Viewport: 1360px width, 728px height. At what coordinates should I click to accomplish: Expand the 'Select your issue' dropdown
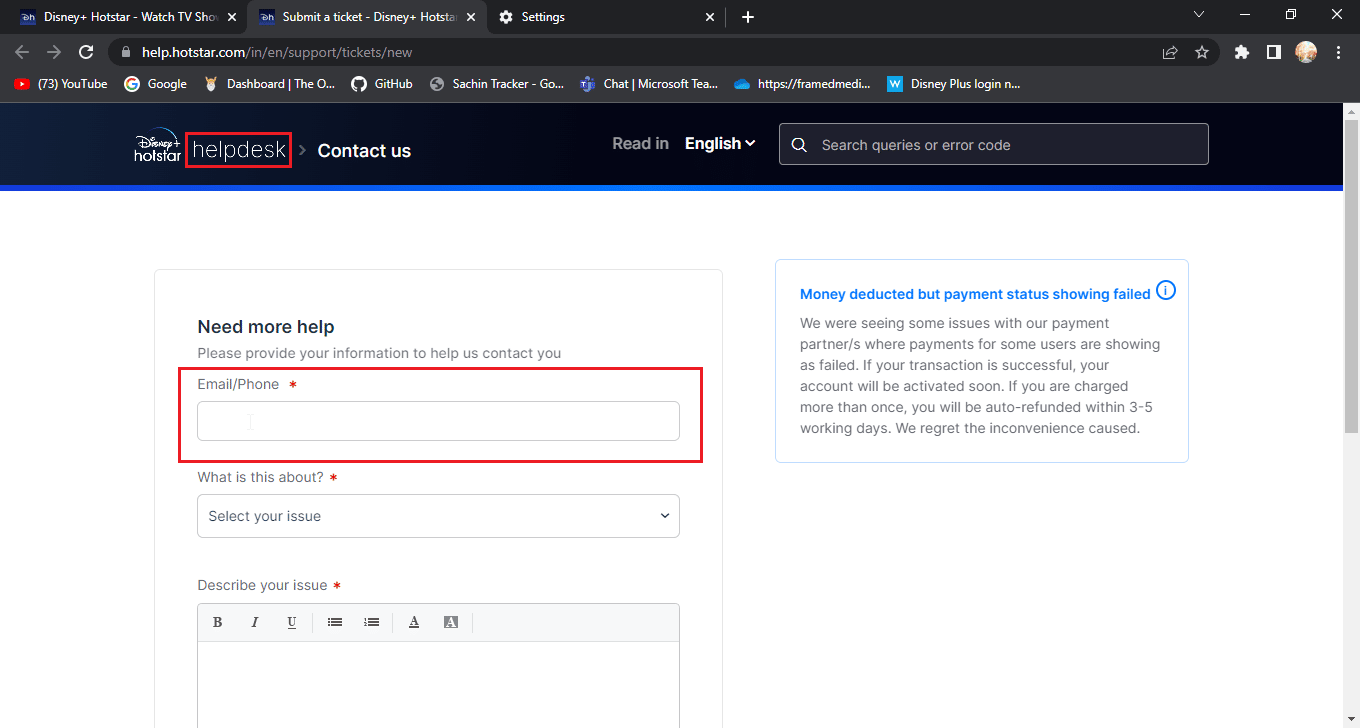438,516
